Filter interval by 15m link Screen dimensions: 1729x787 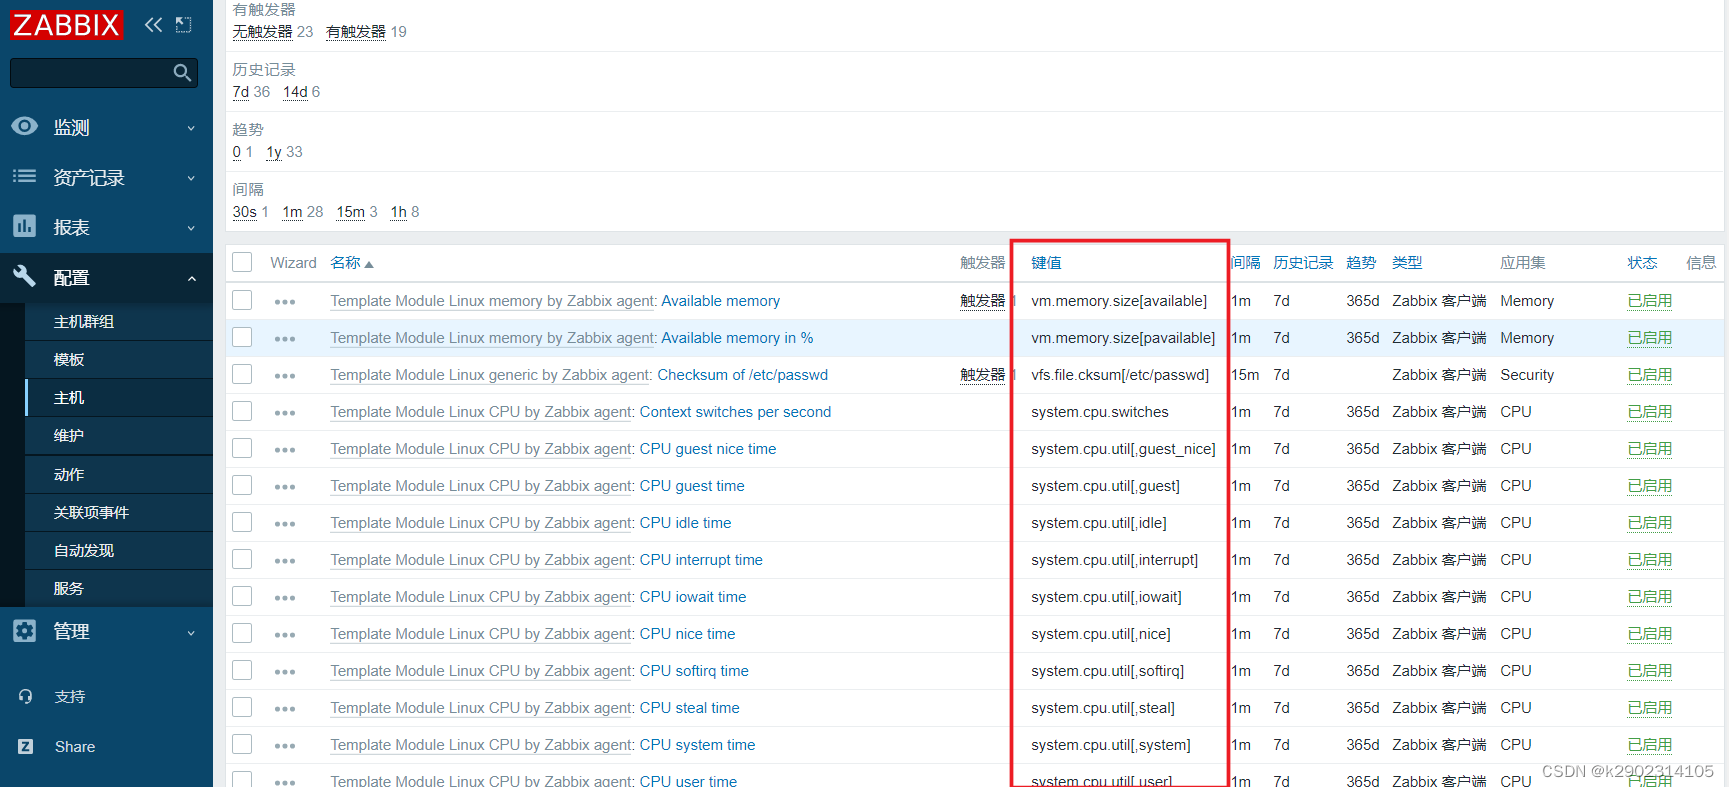click(350, 212)
